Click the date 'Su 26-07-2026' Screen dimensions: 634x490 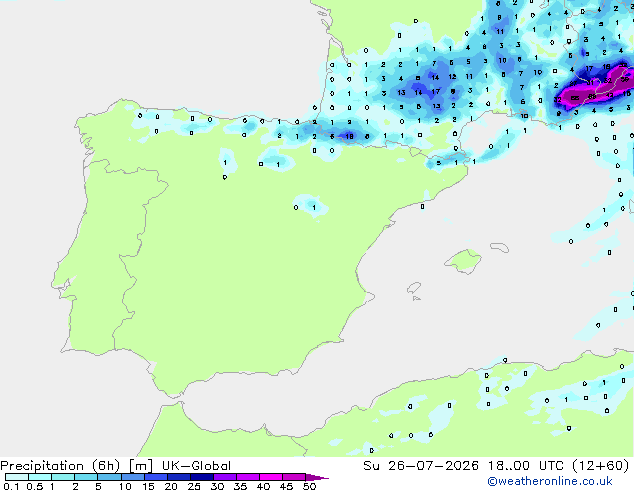pos(421,466)
